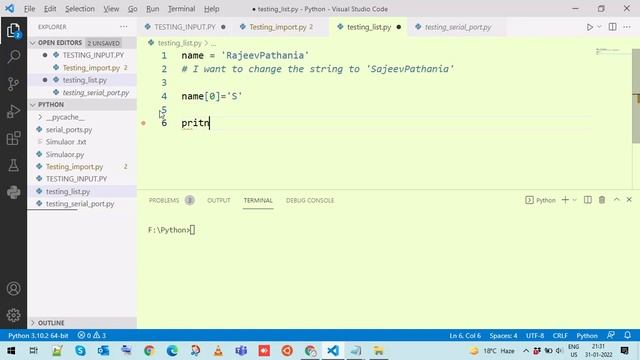640x360 pixels.
Task: Select testing_list.py under Open Editors
Action: (84, 80)
